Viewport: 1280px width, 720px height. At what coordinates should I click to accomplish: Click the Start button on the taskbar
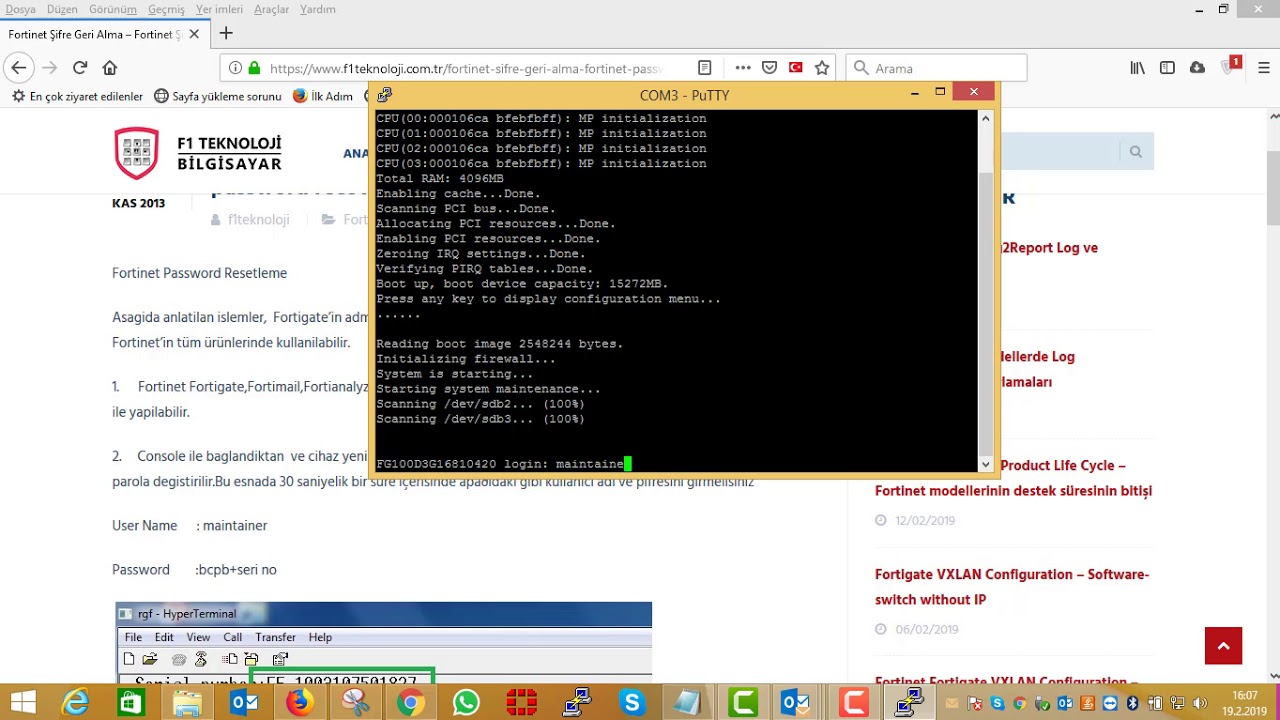[x=22, y=703]
